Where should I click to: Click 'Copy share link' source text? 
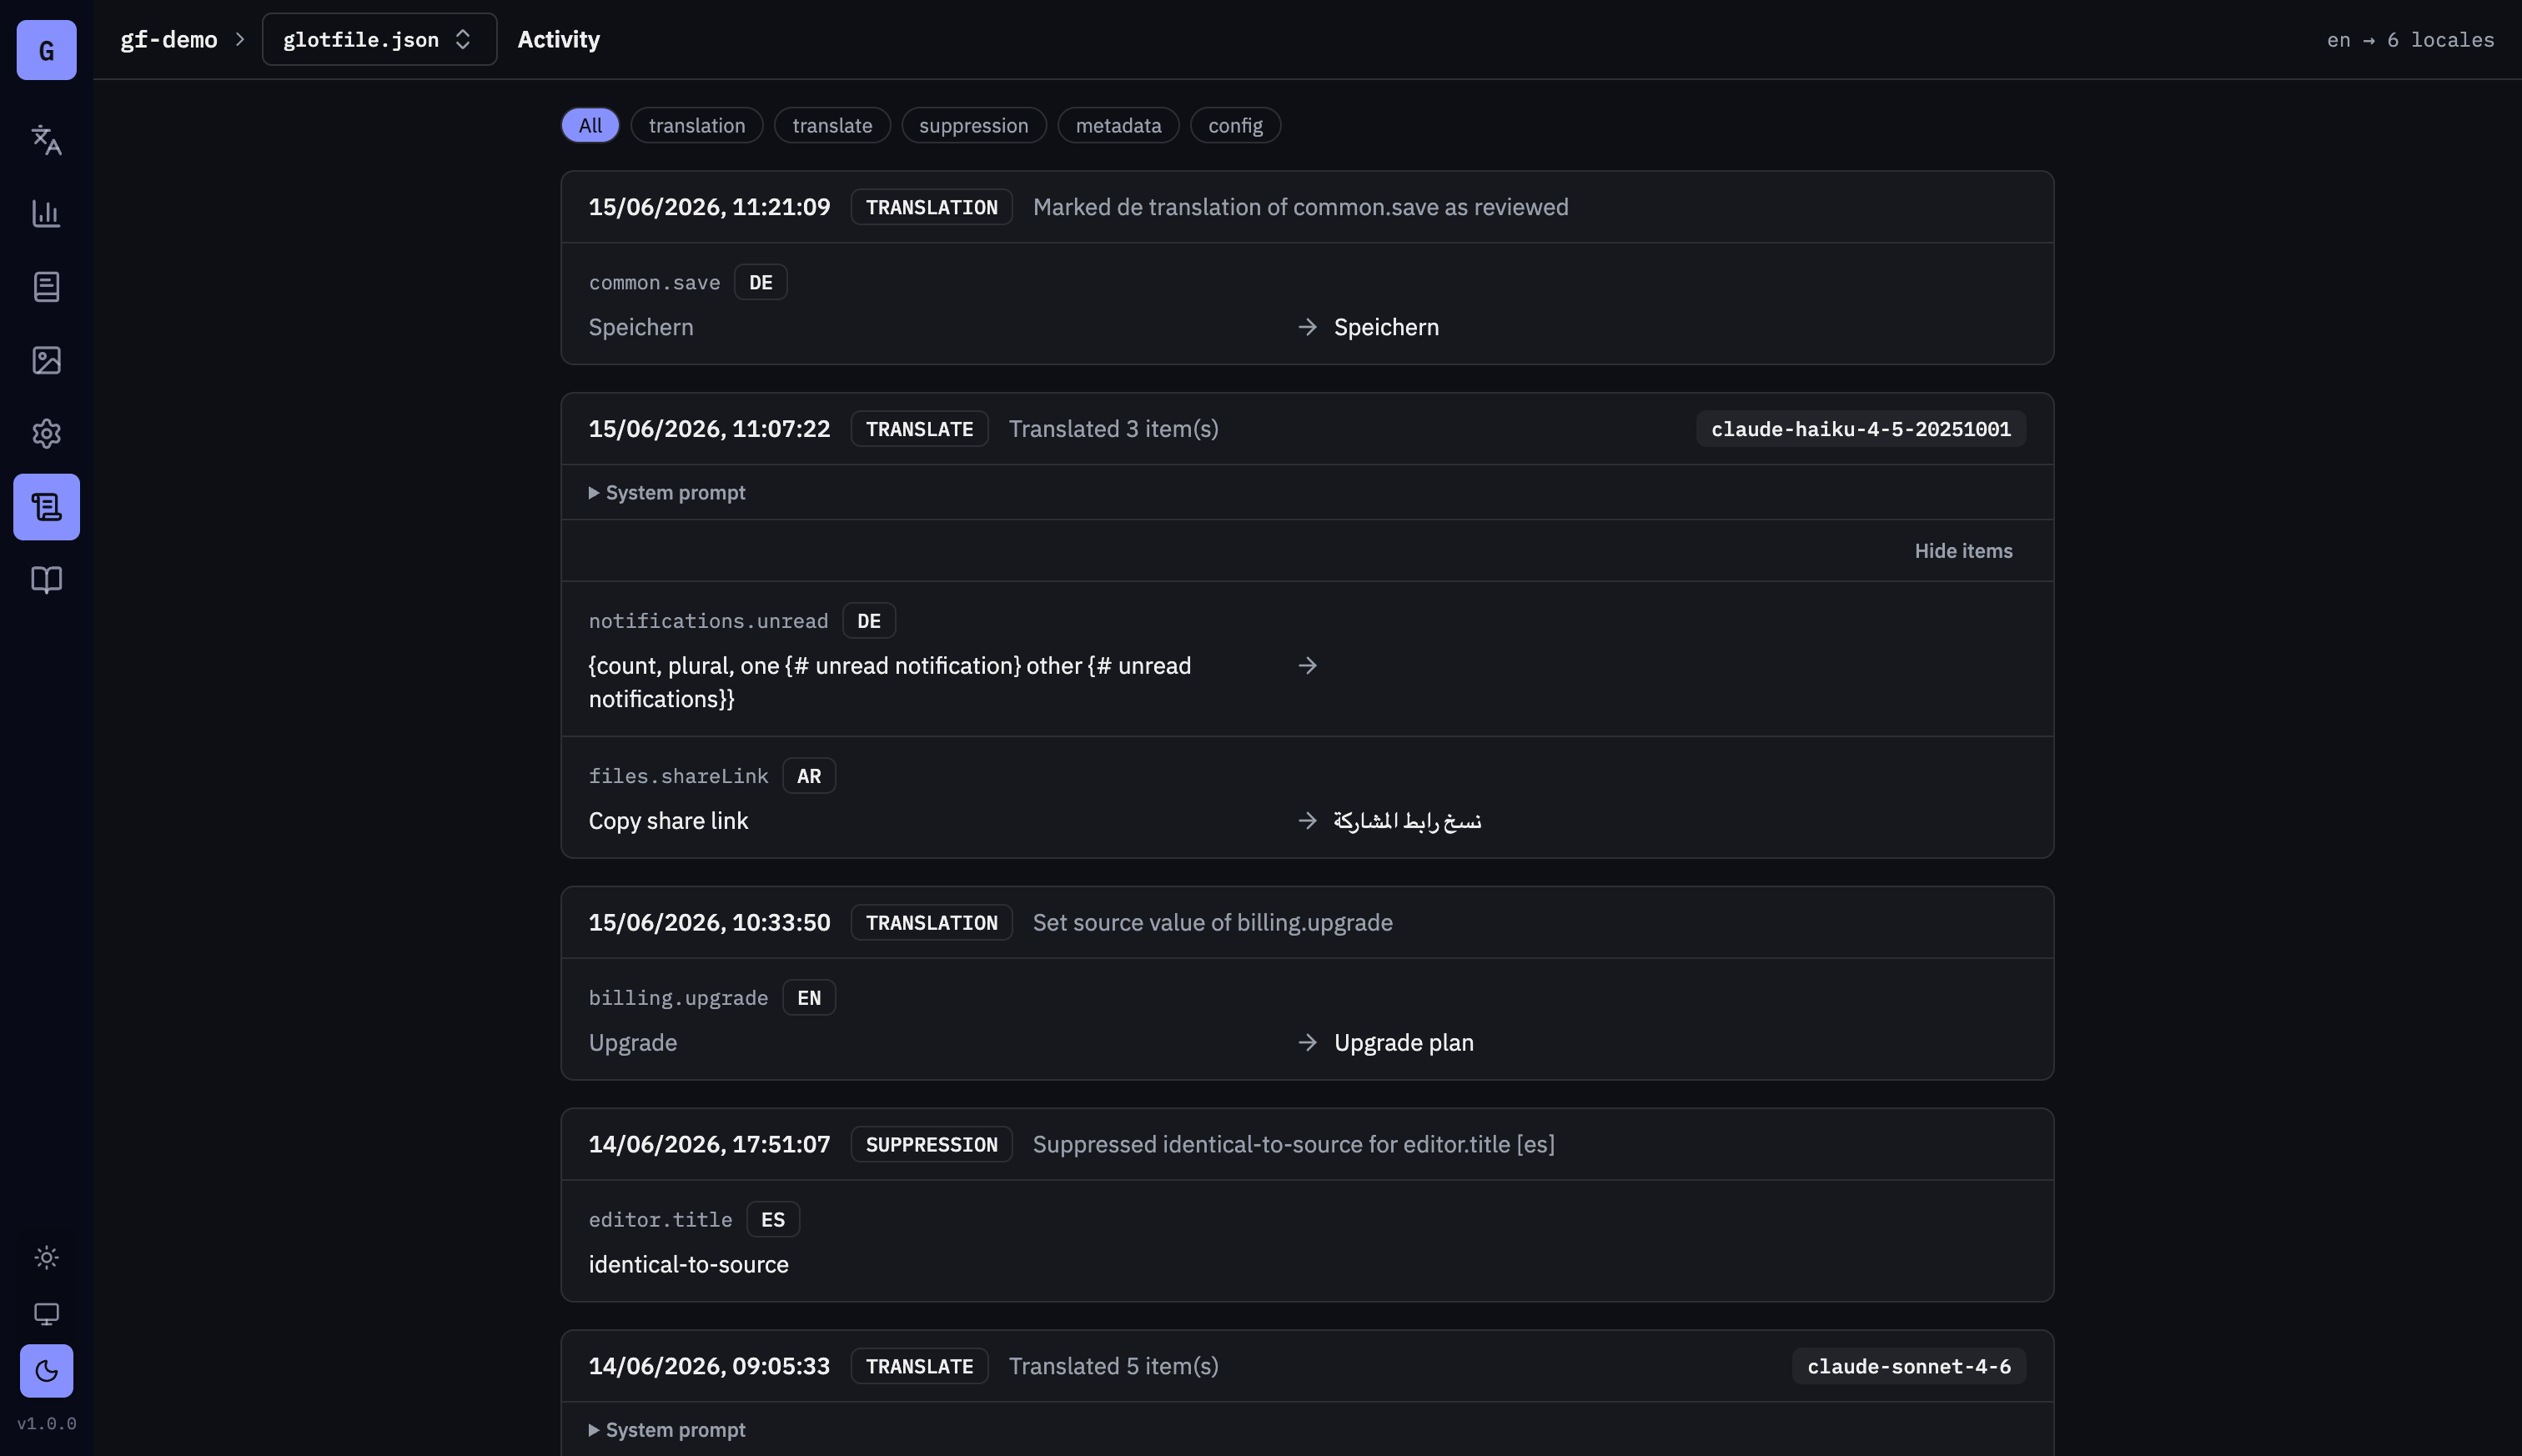(x=668, y=821)
